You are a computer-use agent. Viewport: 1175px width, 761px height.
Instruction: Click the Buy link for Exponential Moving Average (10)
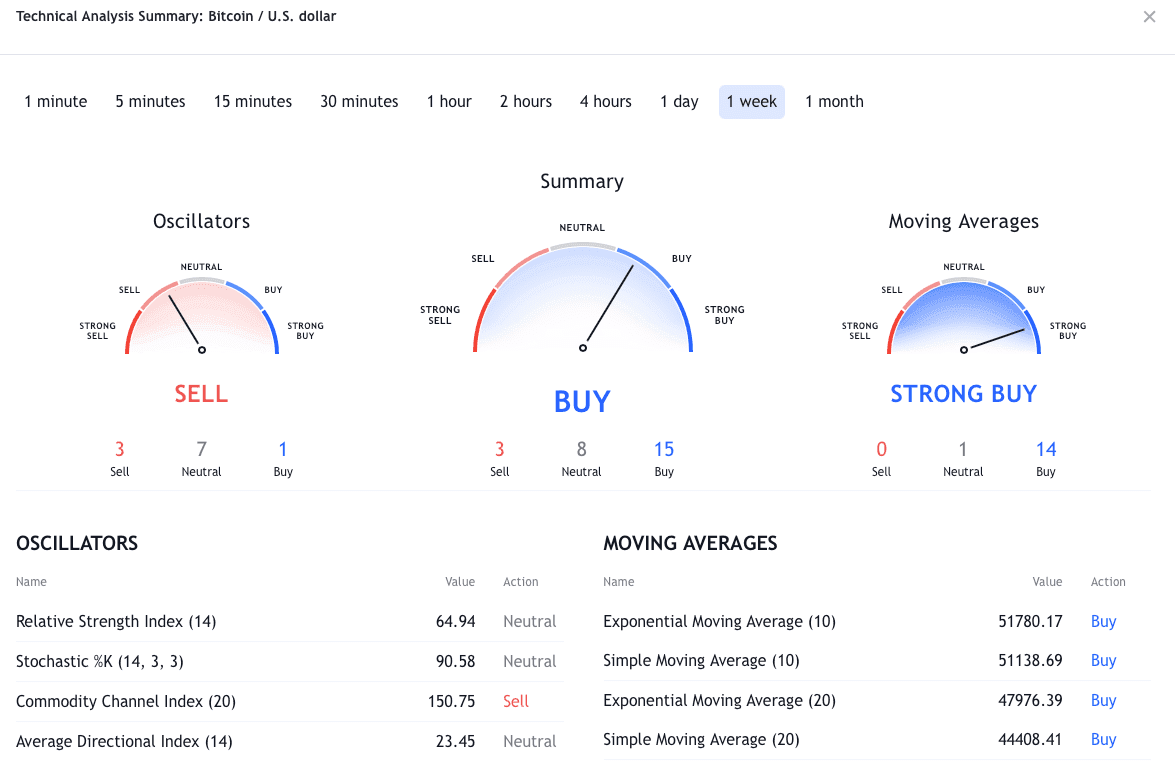(x=1103, y=621)
